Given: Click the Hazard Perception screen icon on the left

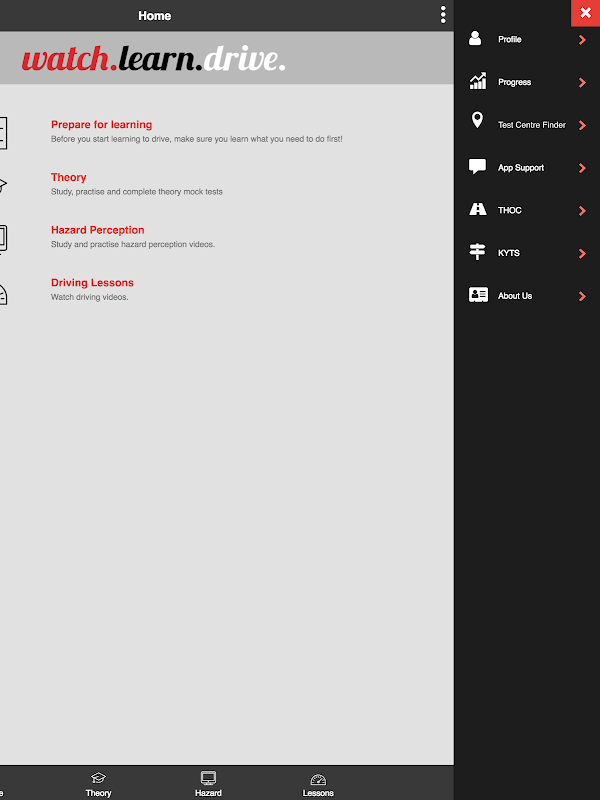Looking at the screenshot, I should (x=3, y=239).
